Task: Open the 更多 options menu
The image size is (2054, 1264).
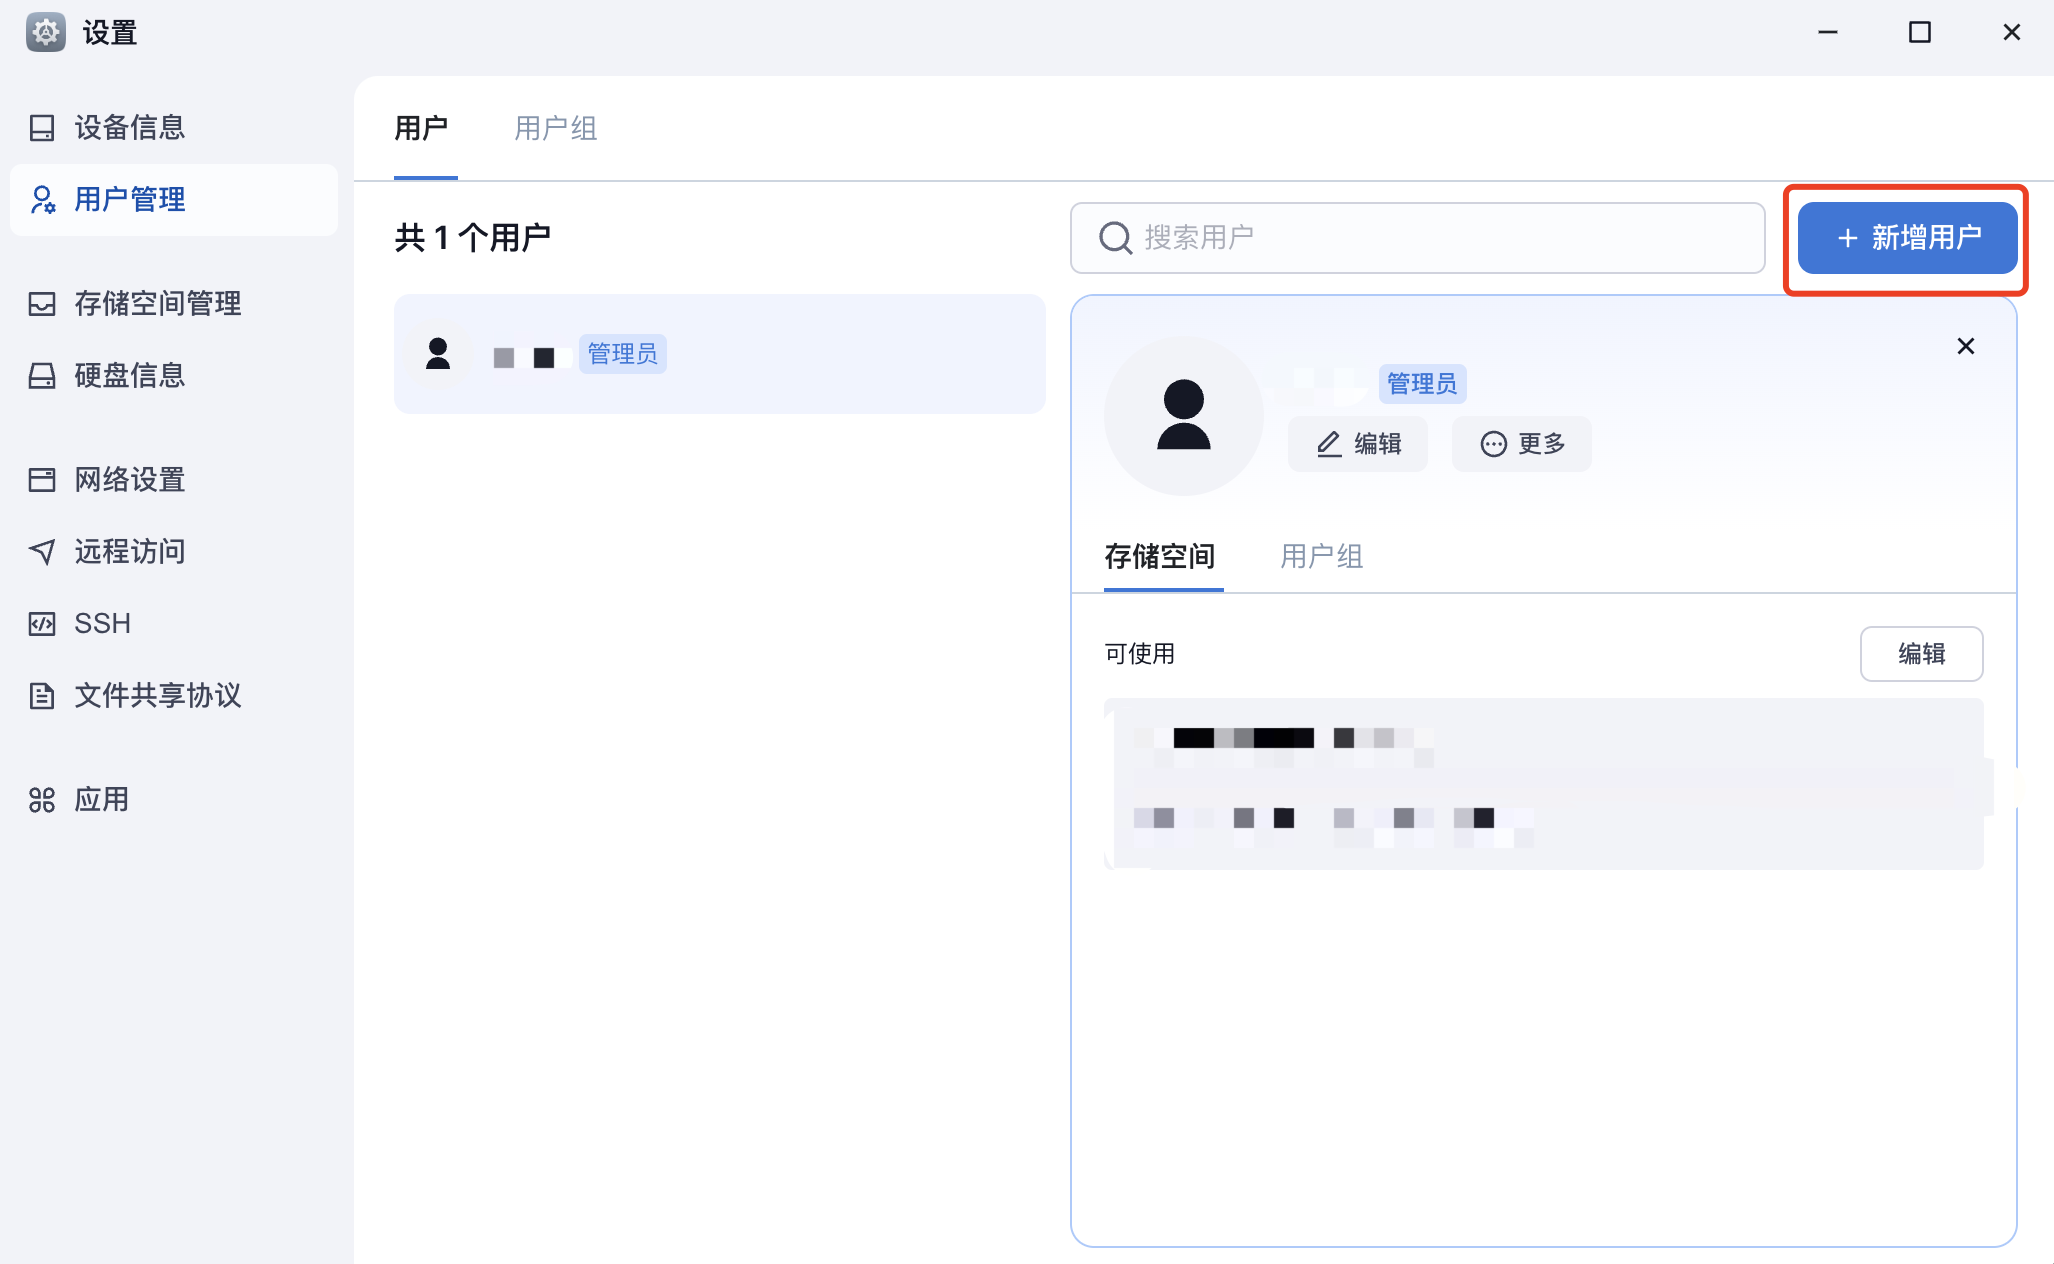Action: point(1521,444)
